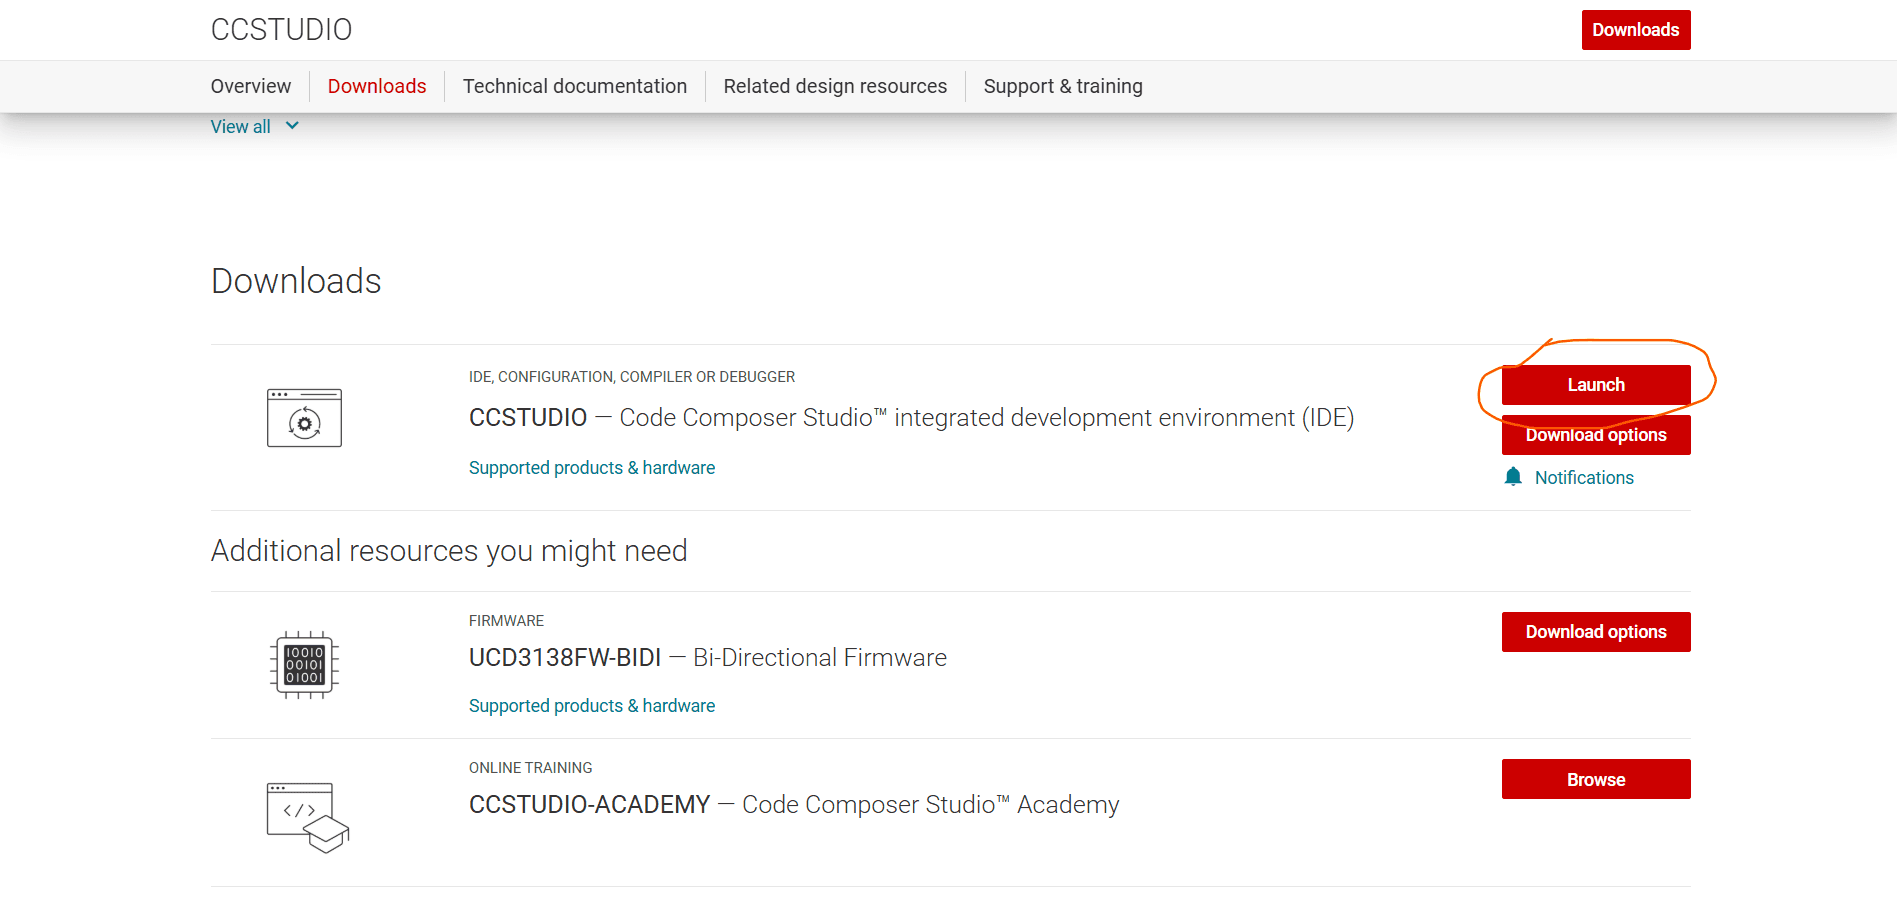Open the Technical documentation tab
This screenshot has height=902, width=1897.
tap(575, 86)
